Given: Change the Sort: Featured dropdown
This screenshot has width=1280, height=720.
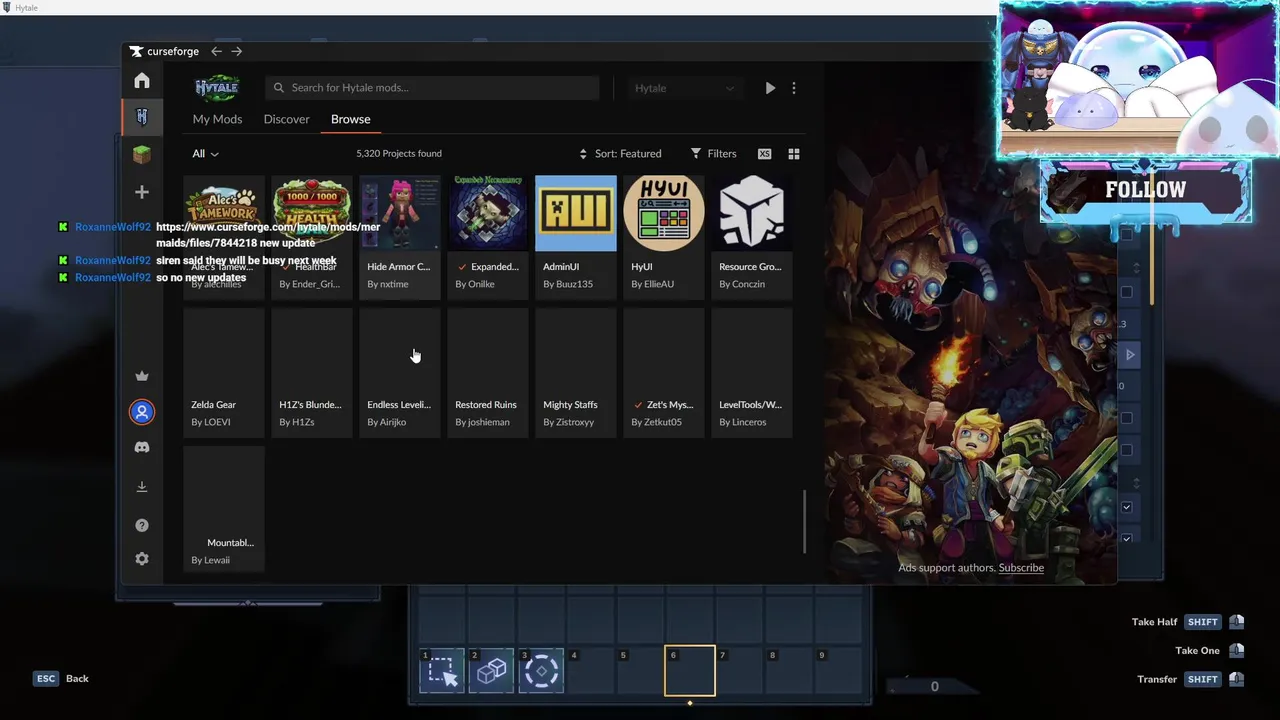Looking at the screenshot, I should (620, 154).
